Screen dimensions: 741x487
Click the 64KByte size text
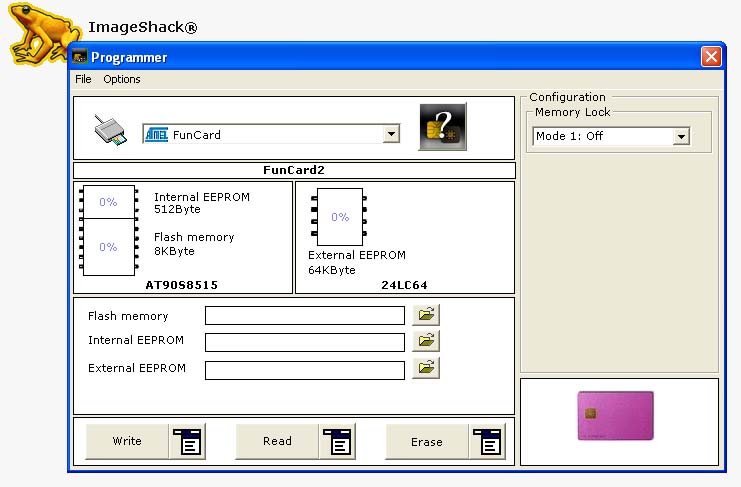click(x=332, y=270)
